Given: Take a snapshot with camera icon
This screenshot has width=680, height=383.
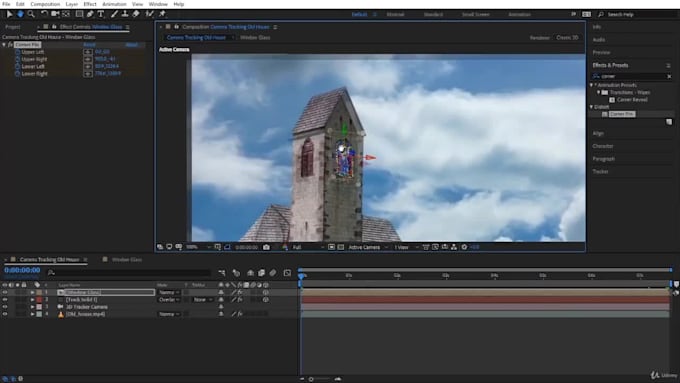Looking at the screenshot, I should (x=266, y=247).
